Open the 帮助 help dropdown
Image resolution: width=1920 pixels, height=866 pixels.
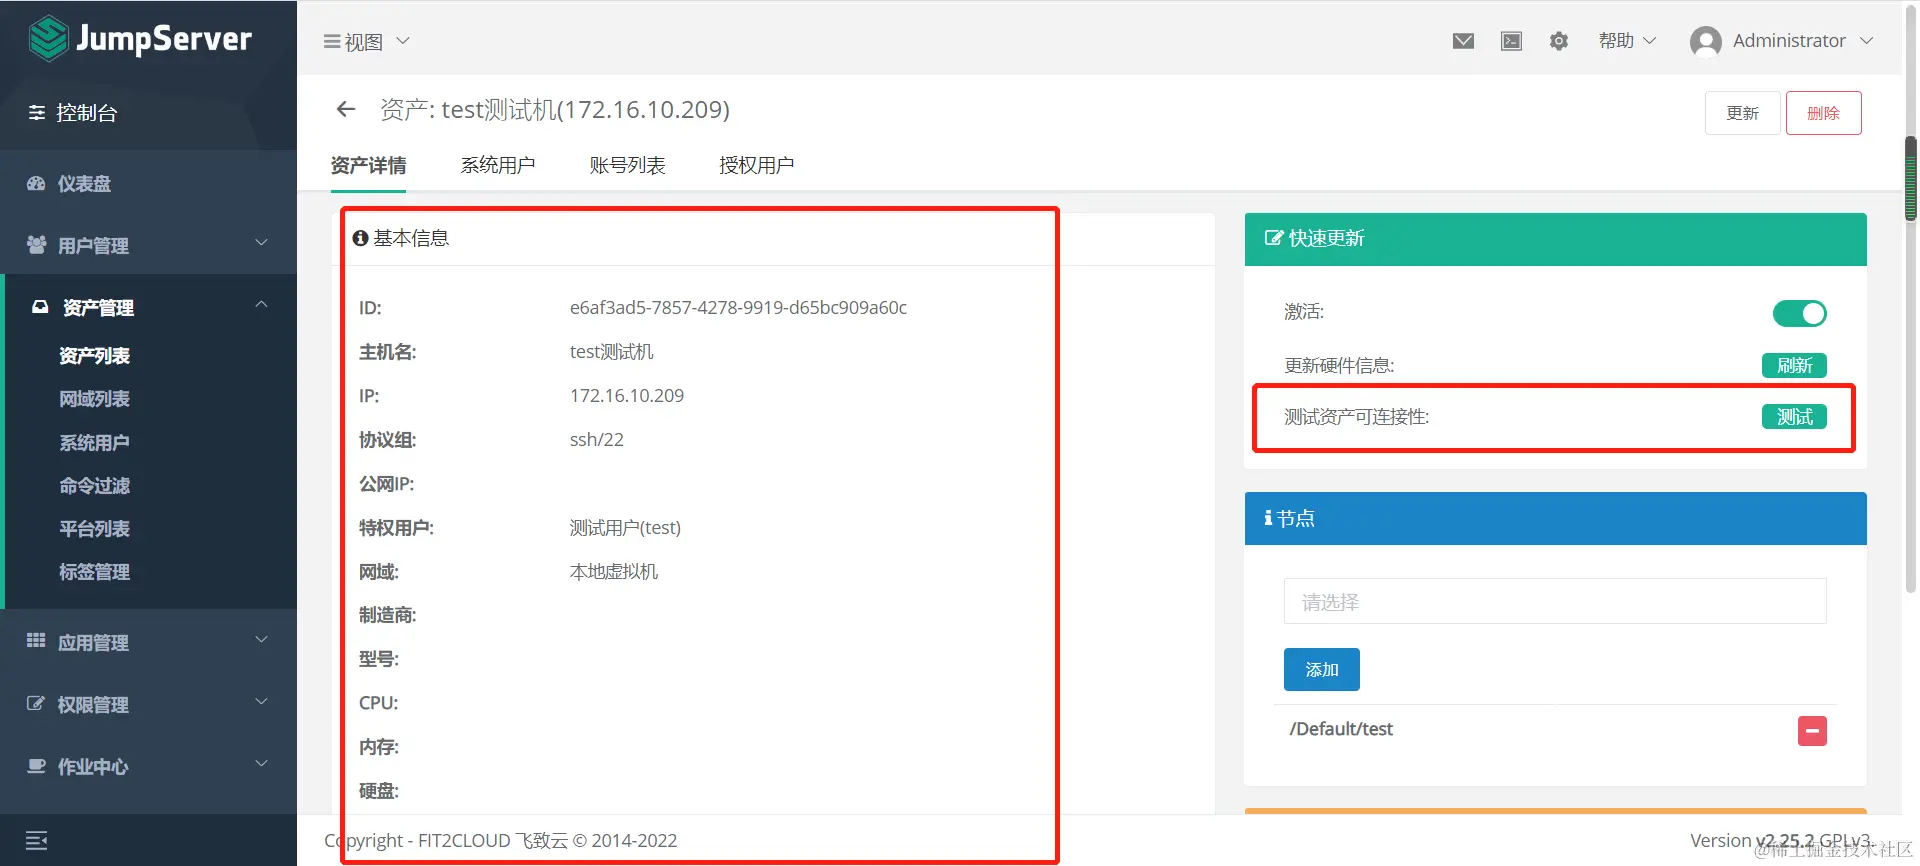(x=1627, y=41)
